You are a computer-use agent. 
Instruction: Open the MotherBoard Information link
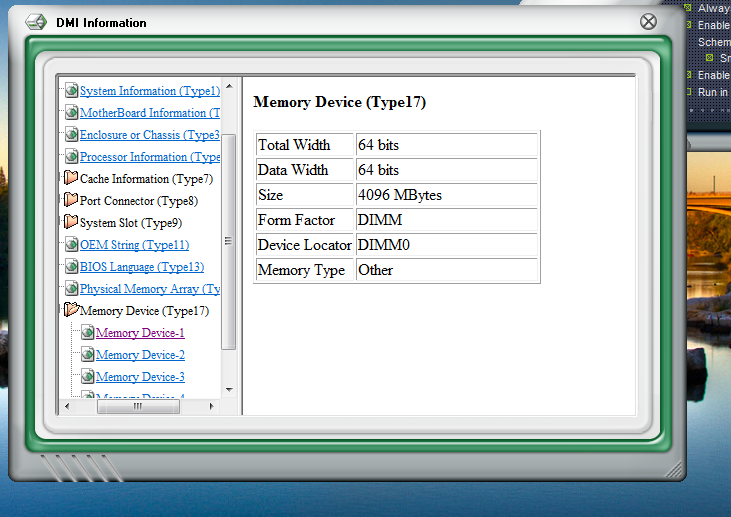pos(149,113)
